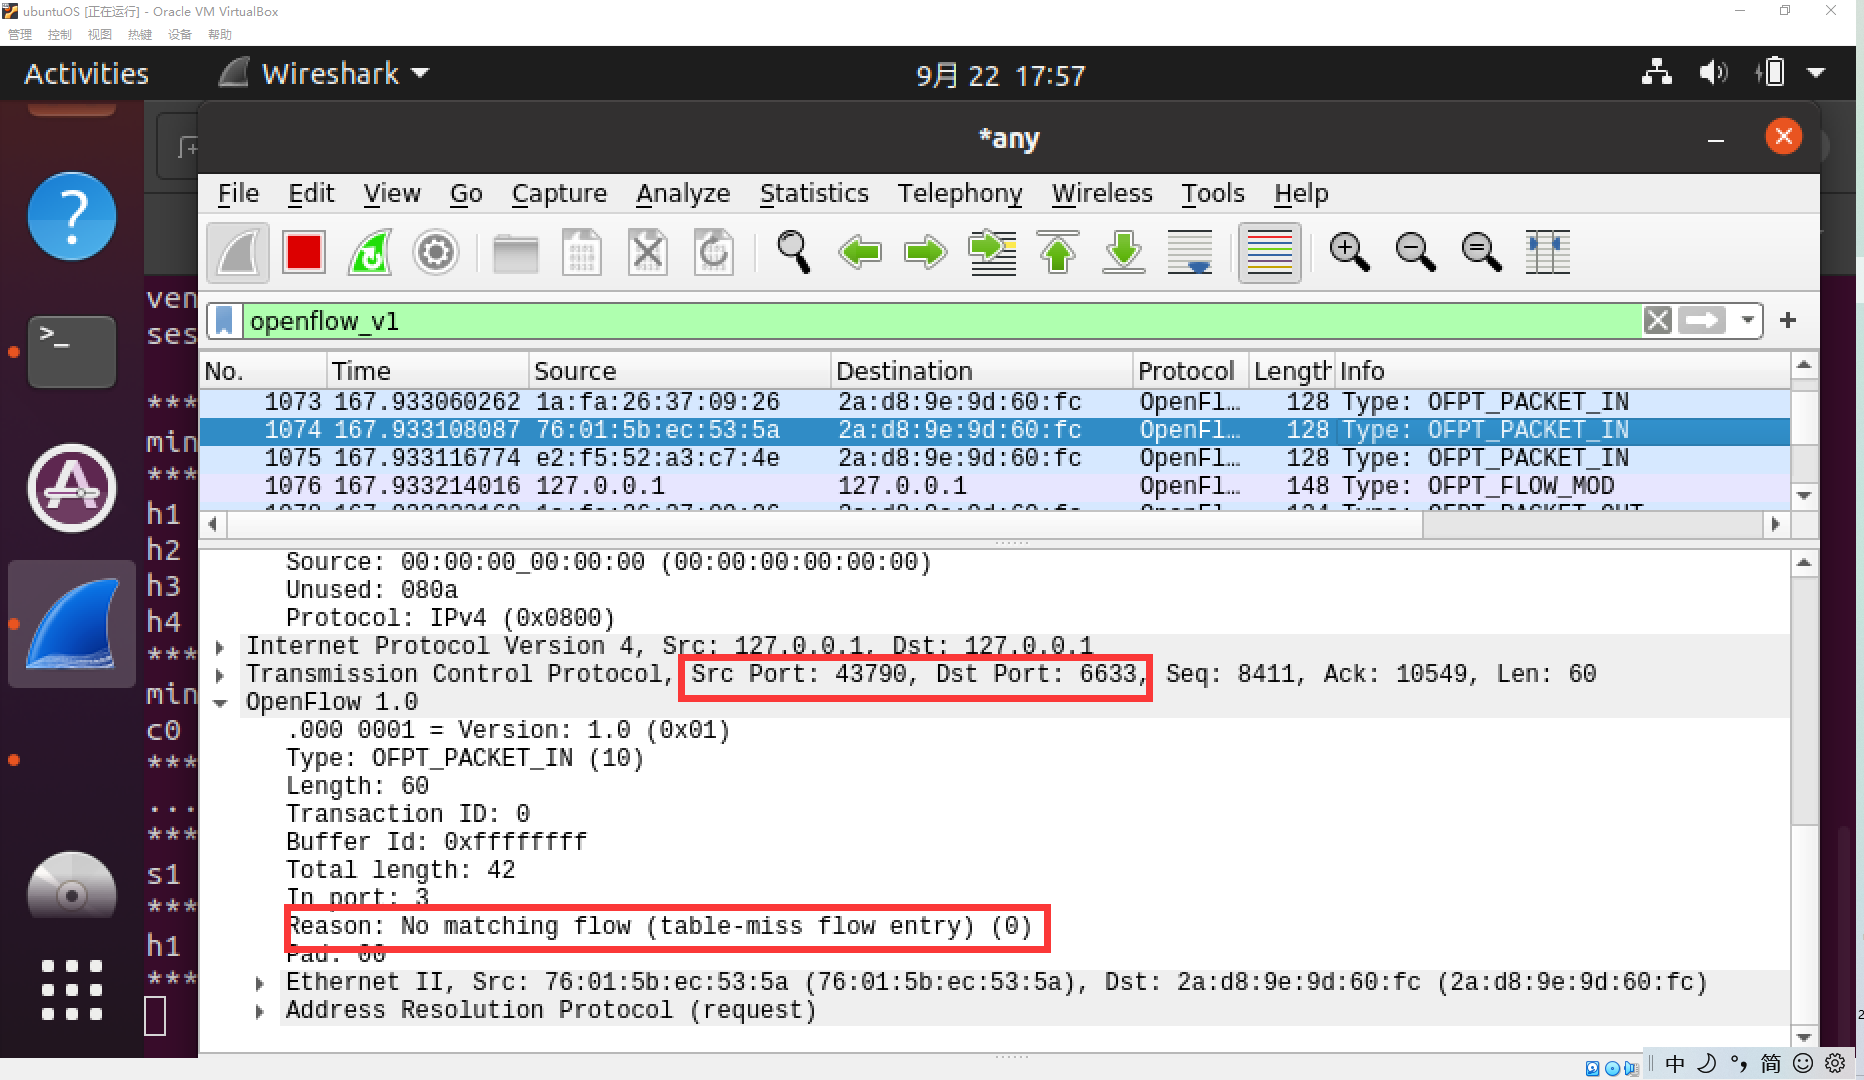
Task: Open the Help menu
Action: (x=1301, y=193)
